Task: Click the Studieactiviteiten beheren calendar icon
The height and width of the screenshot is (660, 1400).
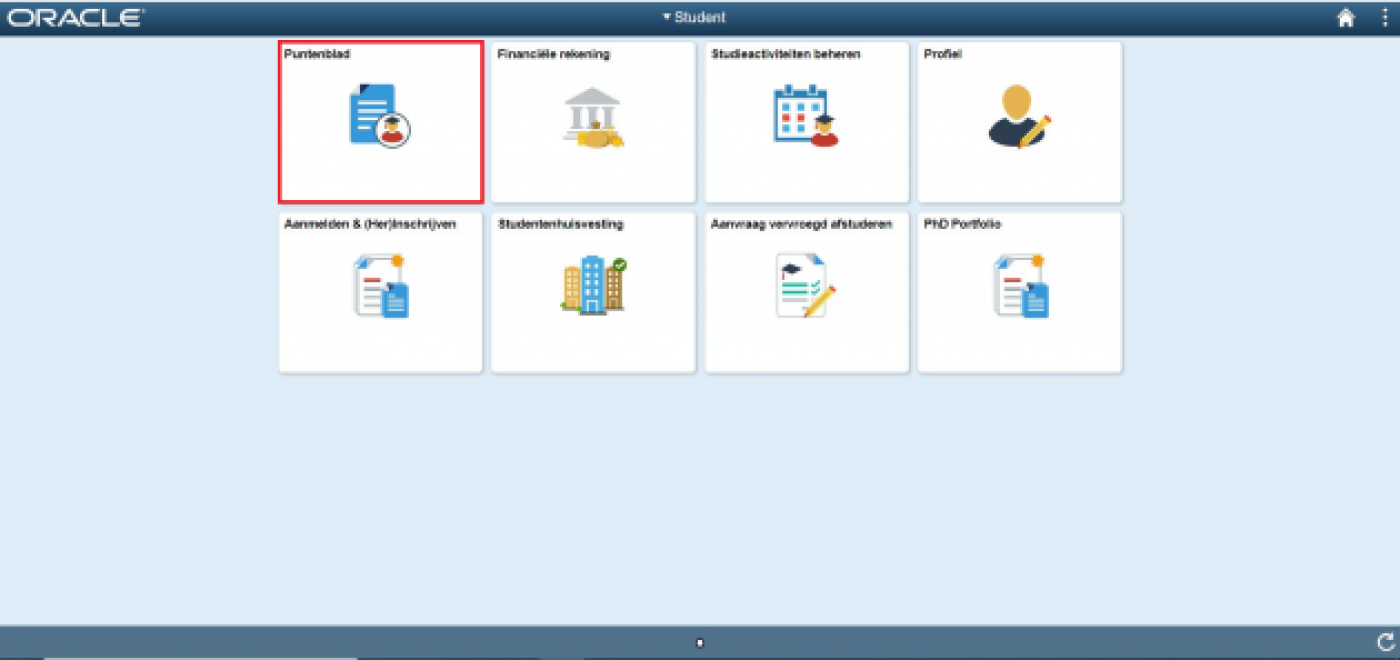Action: tap(806, 117)
